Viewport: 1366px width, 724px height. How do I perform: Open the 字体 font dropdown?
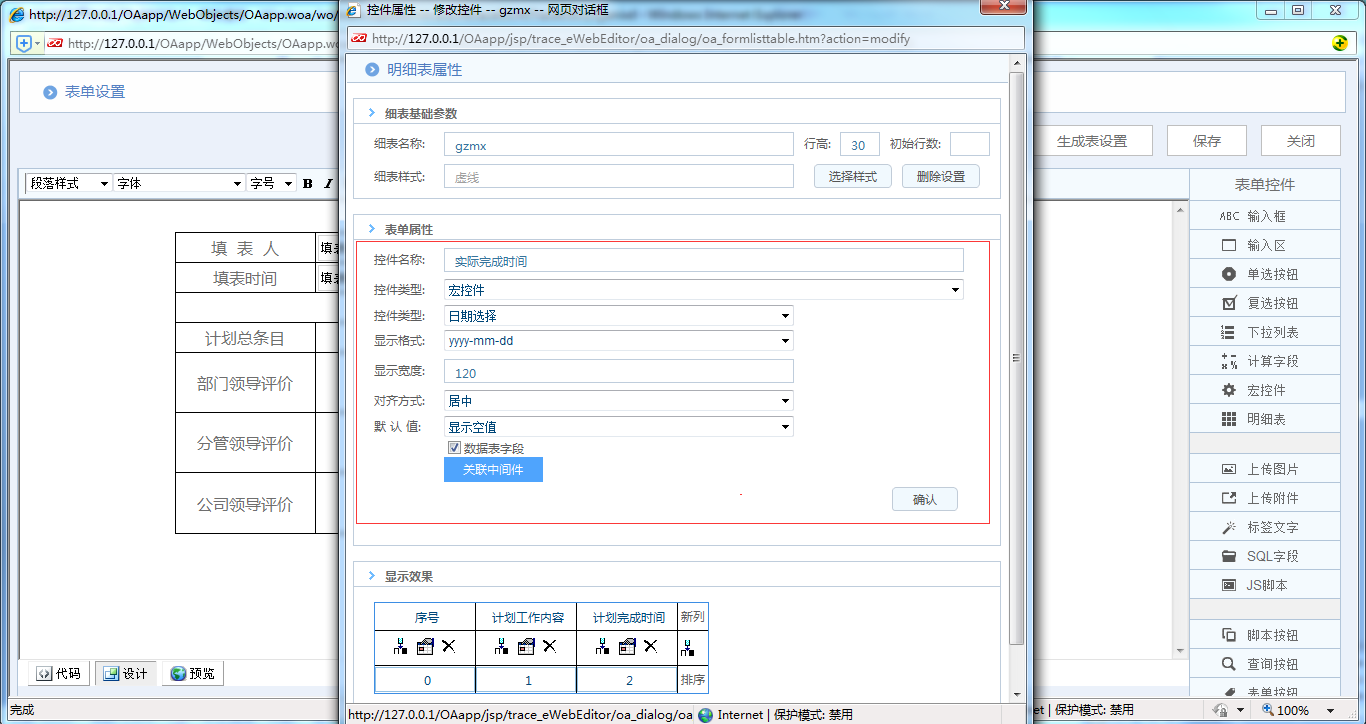coord(178,183)
